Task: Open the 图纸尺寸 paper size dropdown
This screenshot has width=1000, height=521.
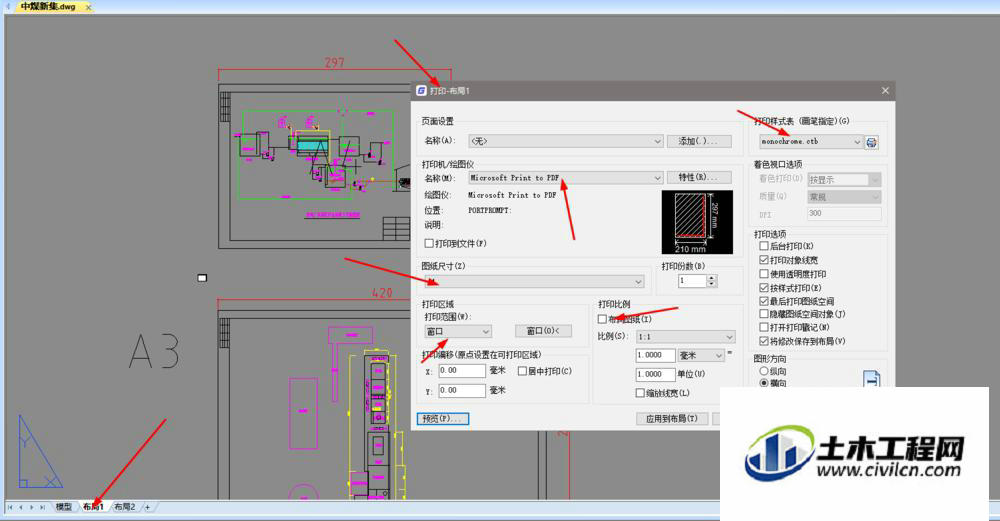Action: [534, 281]
